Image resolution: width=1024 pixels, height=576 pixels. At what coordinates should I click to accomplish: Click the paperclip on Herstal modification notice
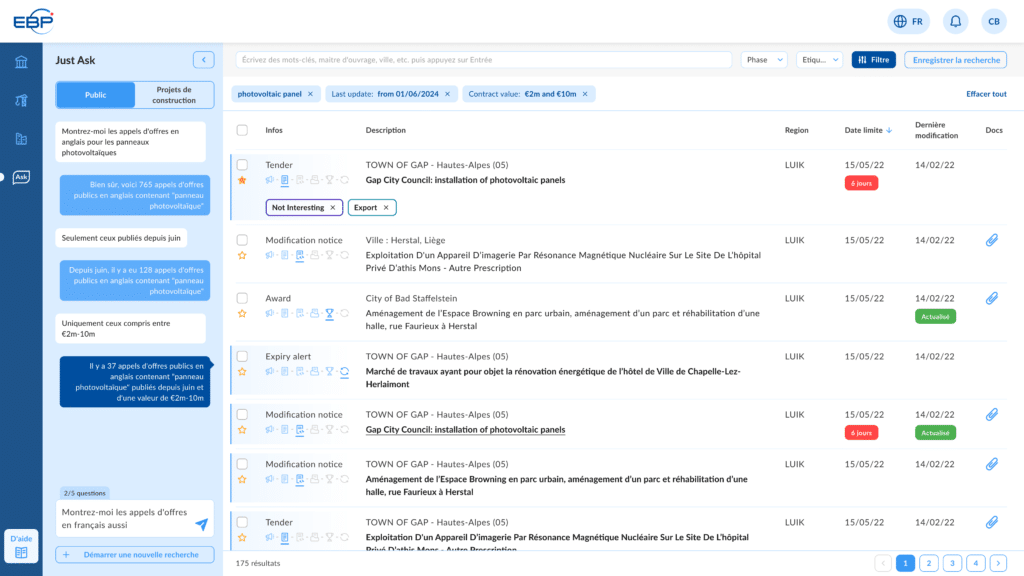tap(992, 240)
